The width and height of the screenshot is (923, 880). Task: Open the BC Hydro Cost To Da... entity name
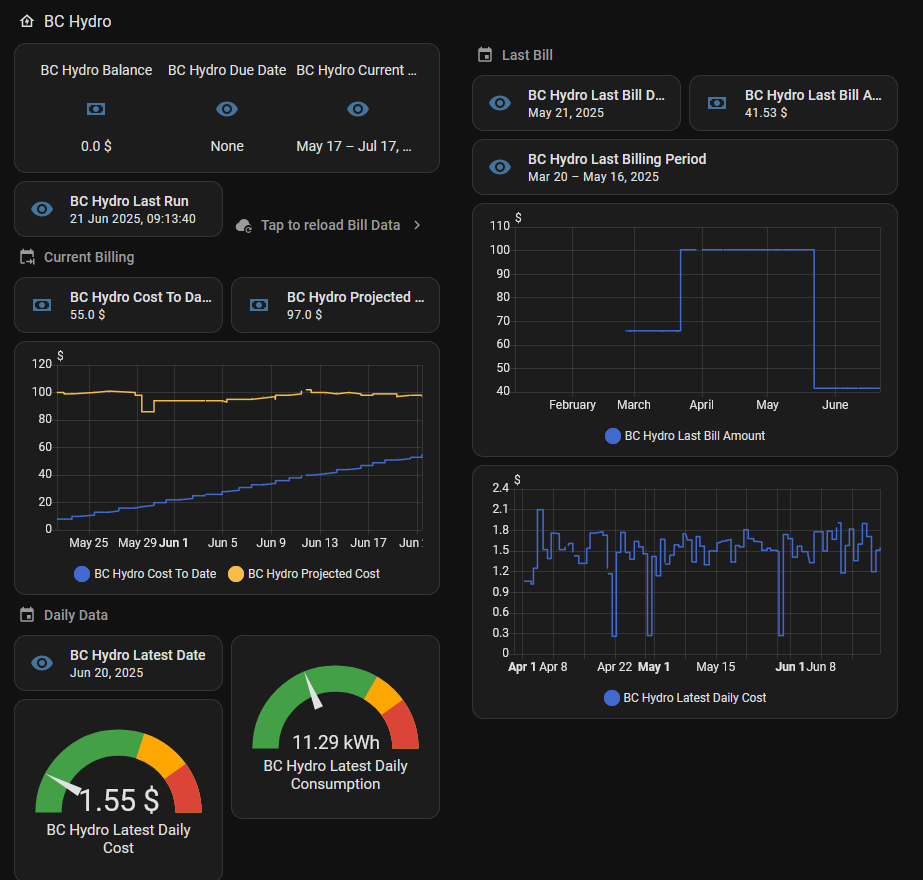click(141, 297)
